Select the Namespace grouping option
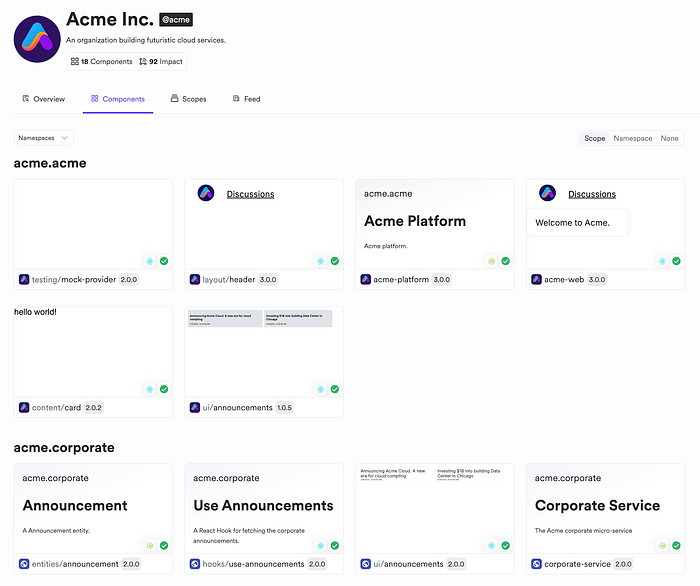This screenshot has width=700, height=586. click(632, 139)
